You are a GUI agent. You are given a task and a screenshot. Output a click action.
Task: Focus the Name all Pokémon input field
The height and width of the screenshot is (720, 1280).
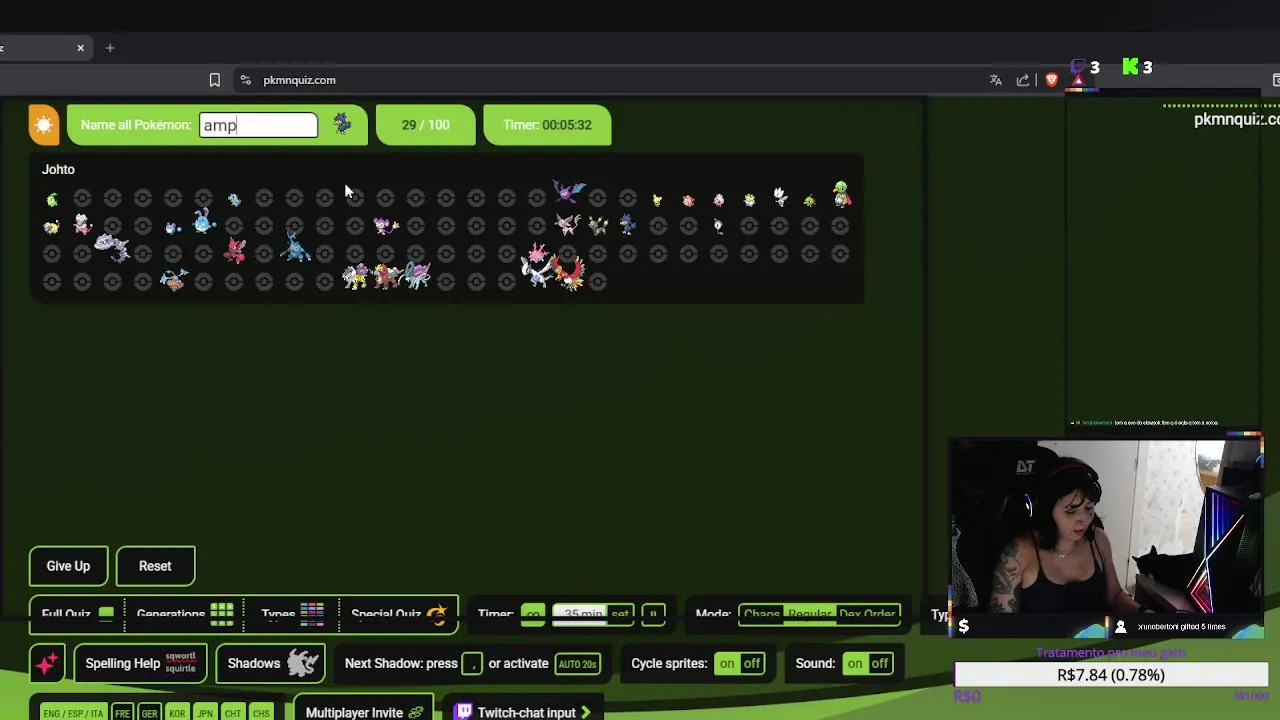(x=258, y=125)
